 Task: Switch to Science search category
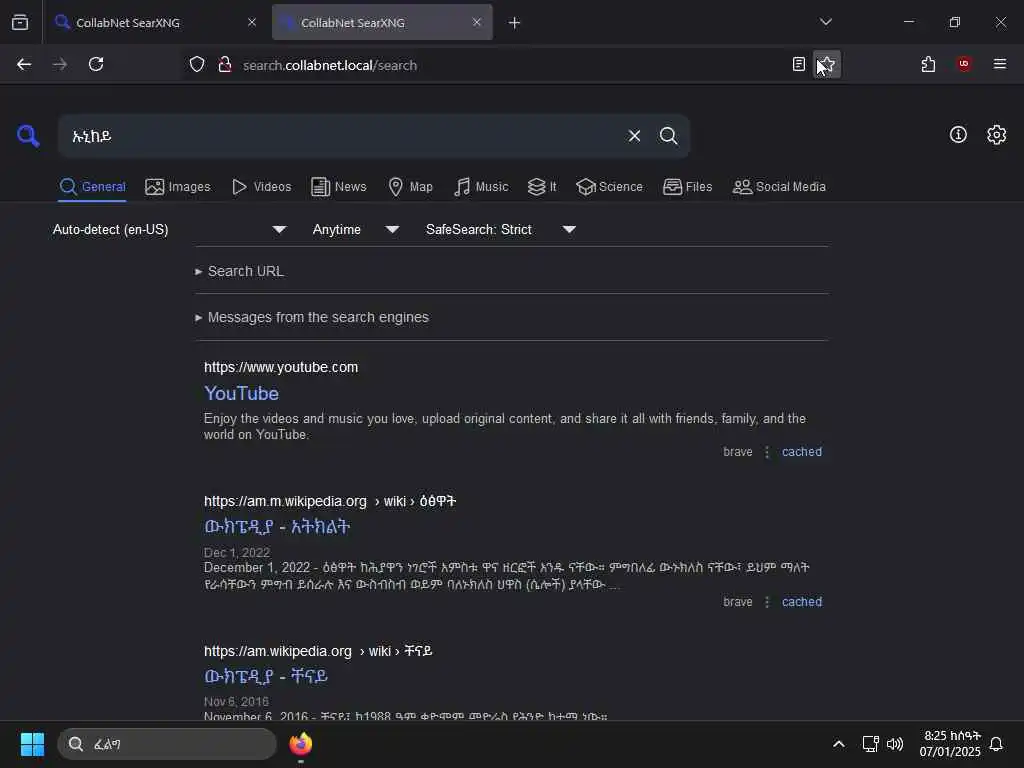coord(609,187)
